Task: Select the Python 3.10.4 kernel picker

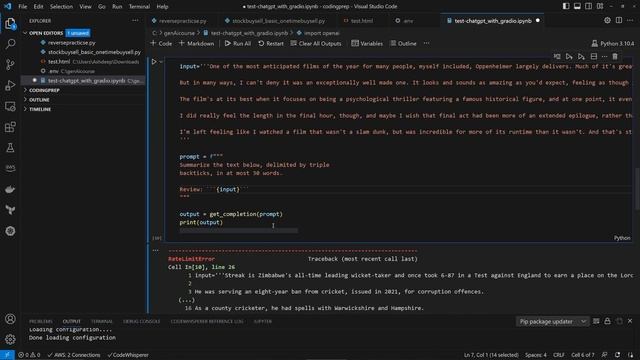Action: tap(613, 43)
